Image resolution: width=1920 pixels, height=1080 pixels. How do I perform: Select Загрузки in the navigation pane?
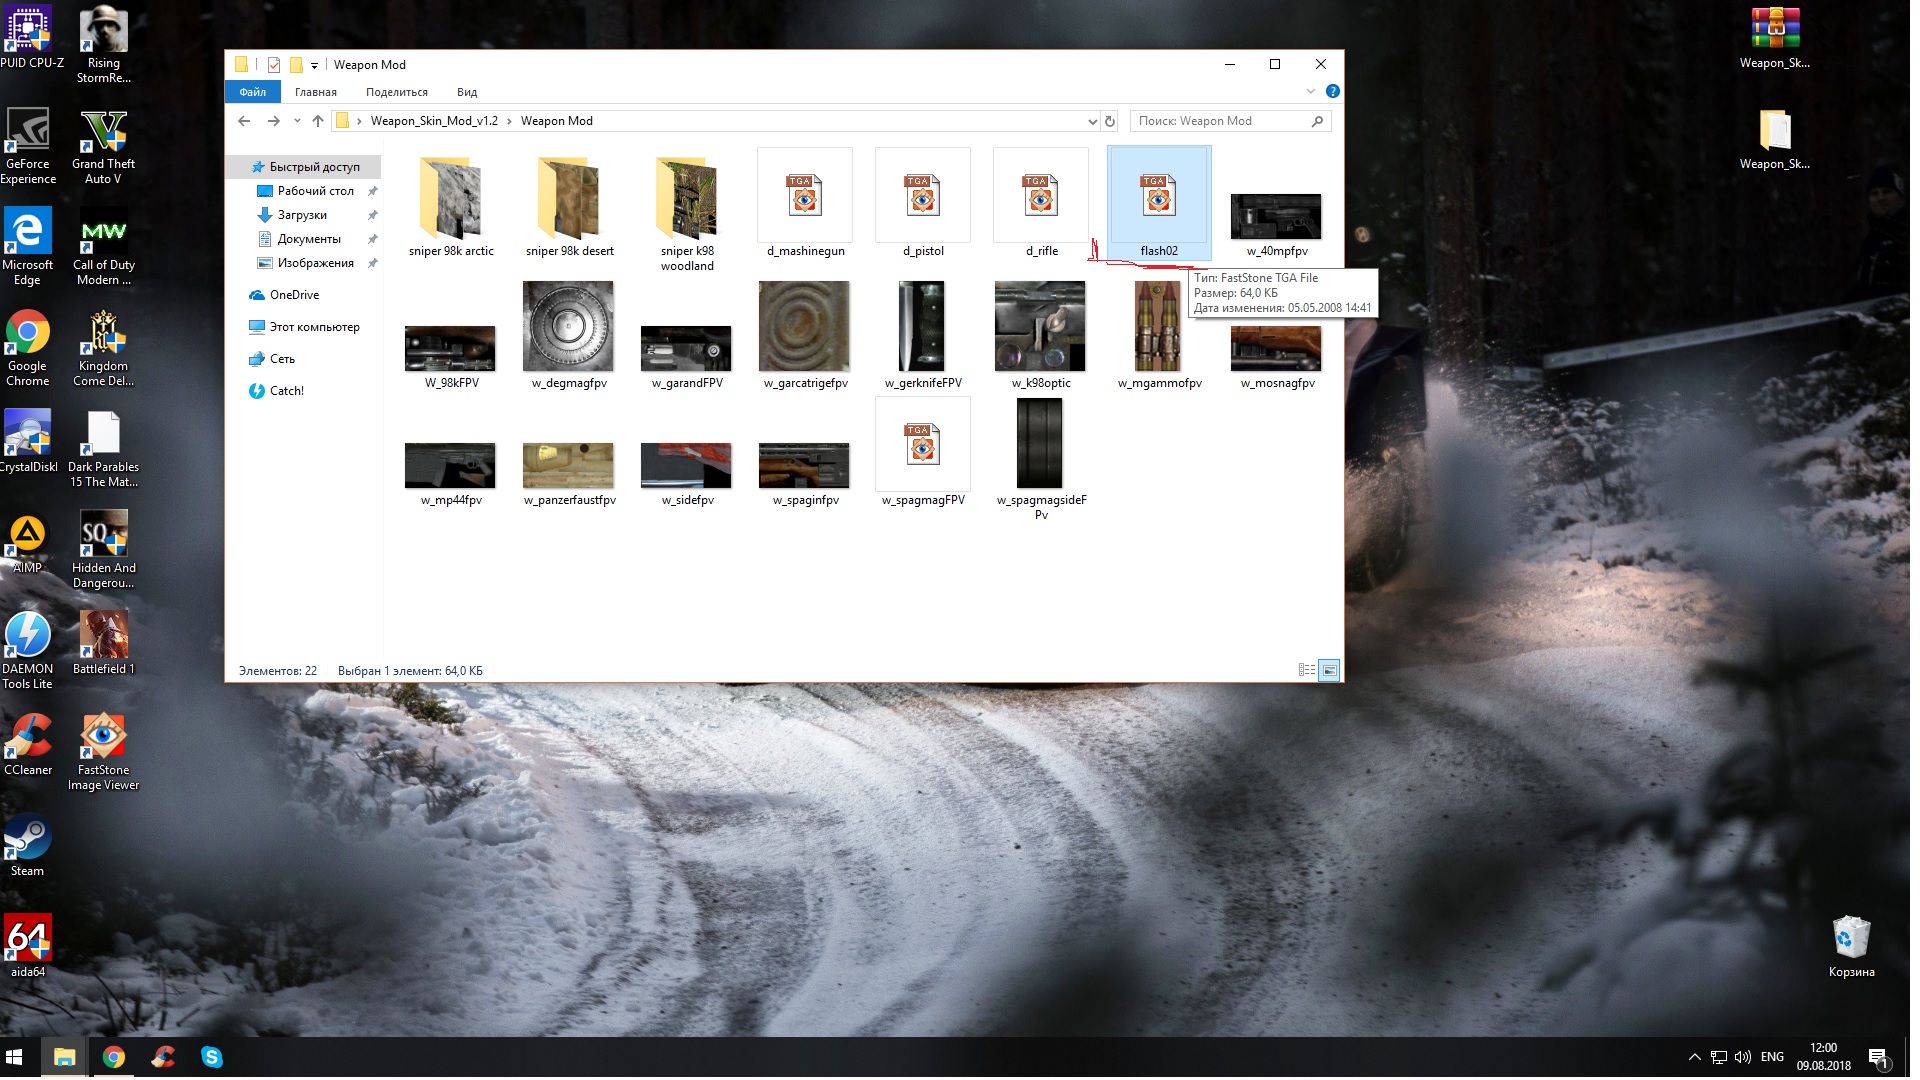(x=302, y=215)
